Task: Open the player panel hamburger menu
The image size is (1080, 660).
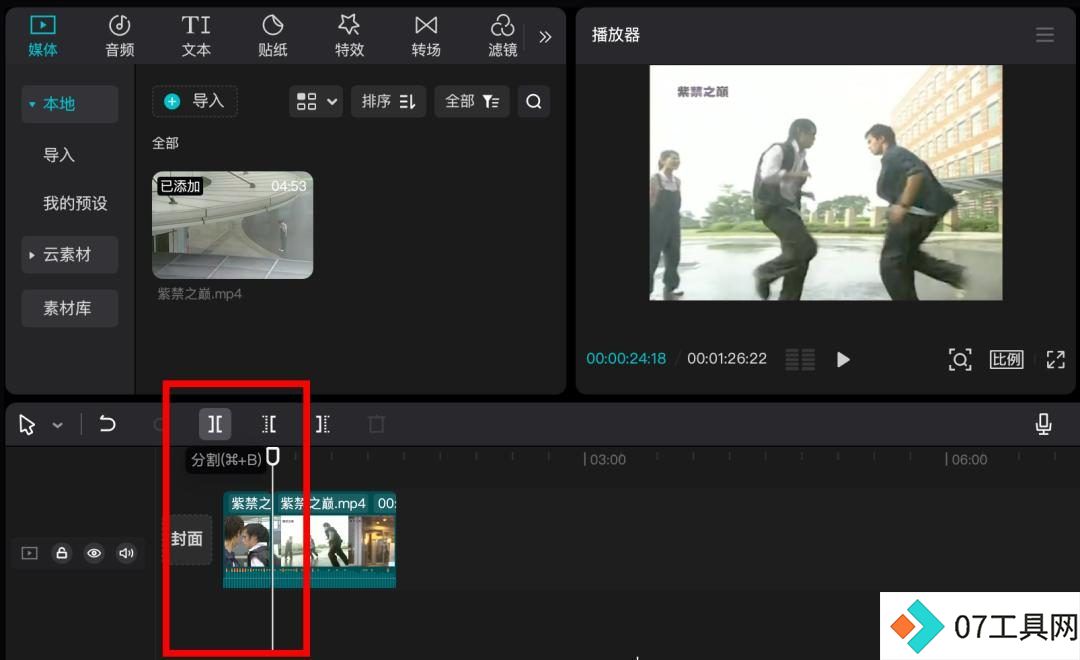Action: [1045, 35]
